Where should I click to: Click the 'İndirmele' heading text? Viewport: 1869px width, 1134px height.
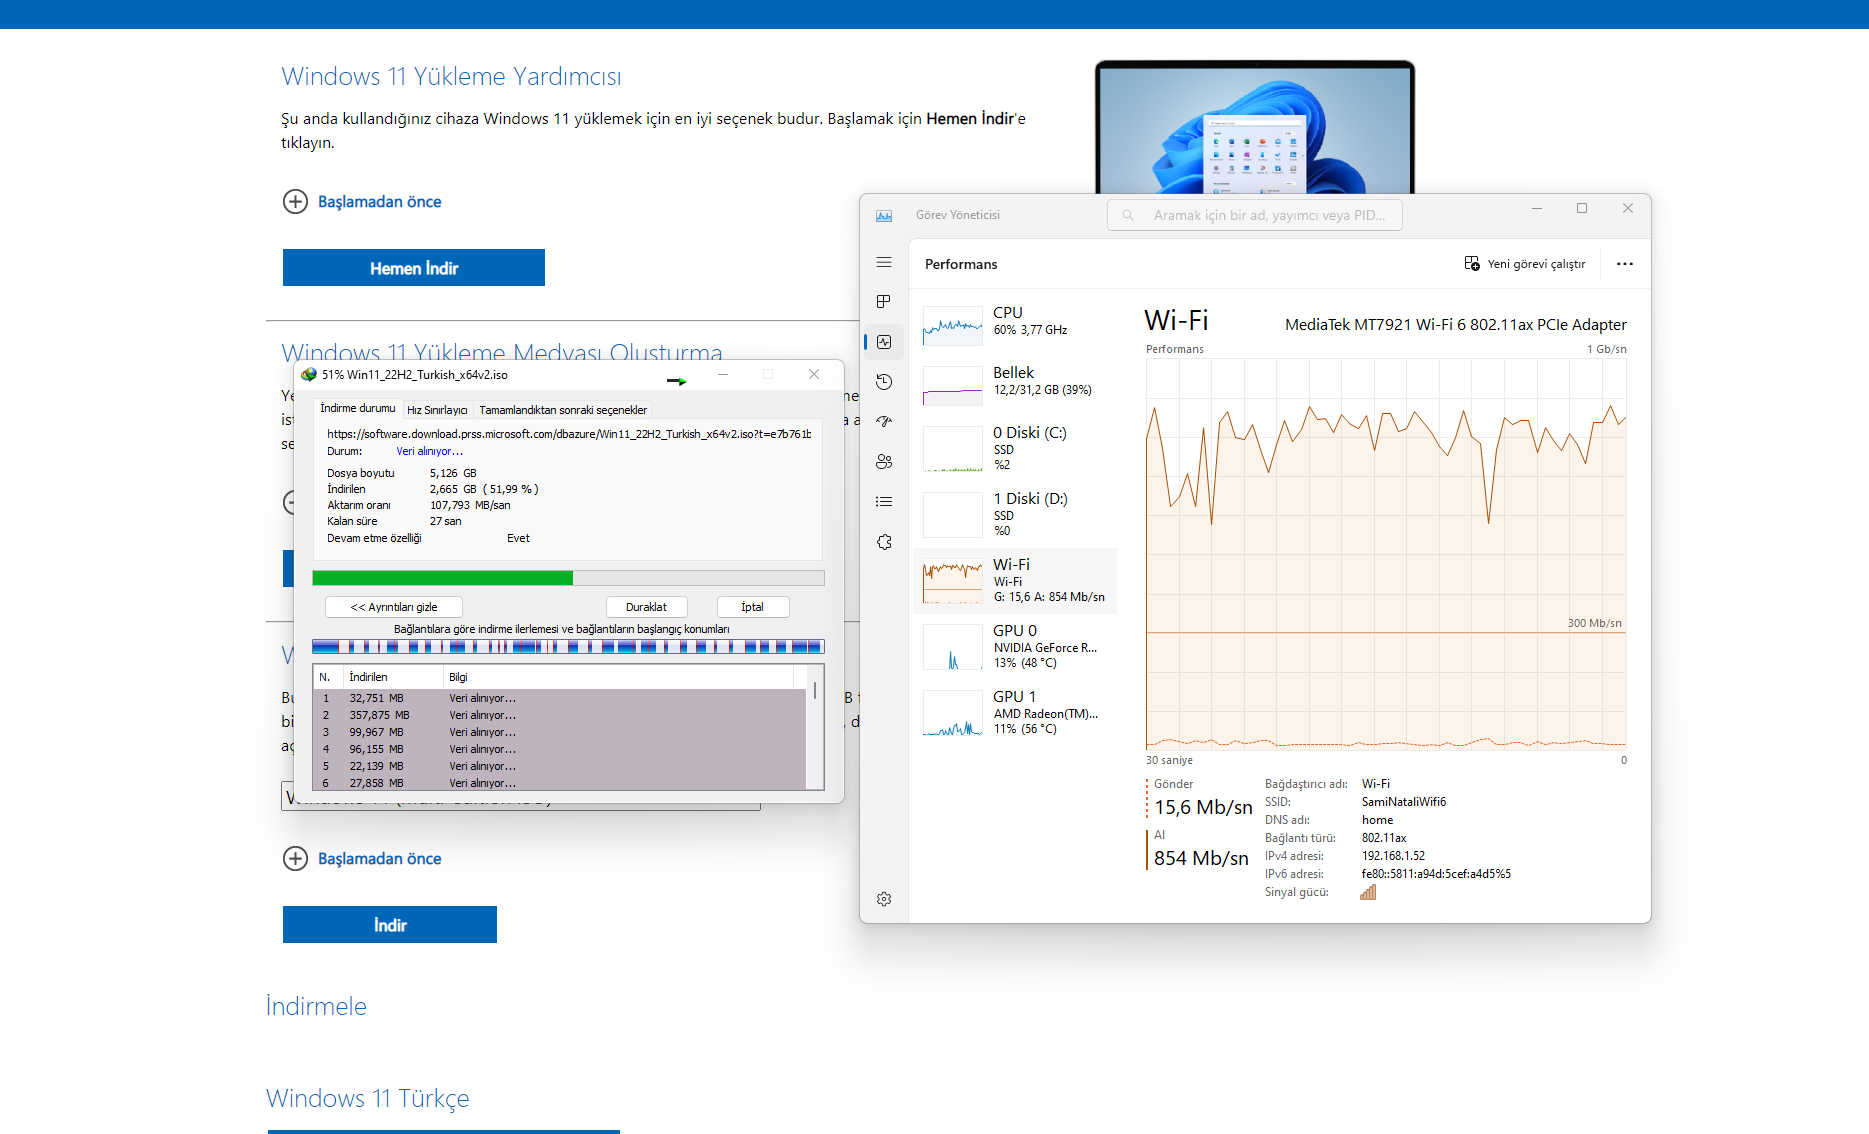coord(316,1006)
